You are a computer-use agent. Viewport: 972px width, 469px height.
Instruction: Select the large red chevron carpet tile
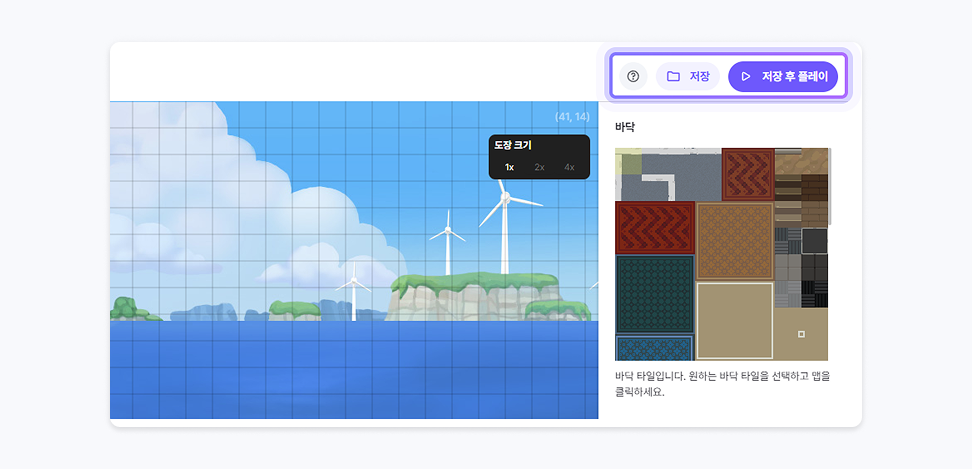[654, 228]
